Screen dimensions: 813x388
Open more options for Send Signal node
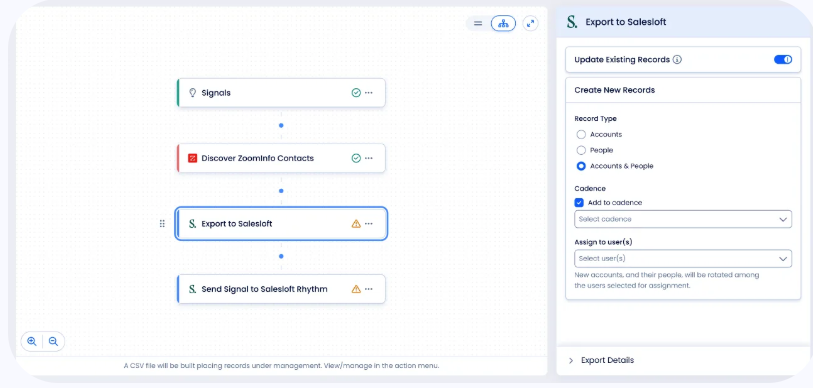pyautogui.click(x=369, y=289)
